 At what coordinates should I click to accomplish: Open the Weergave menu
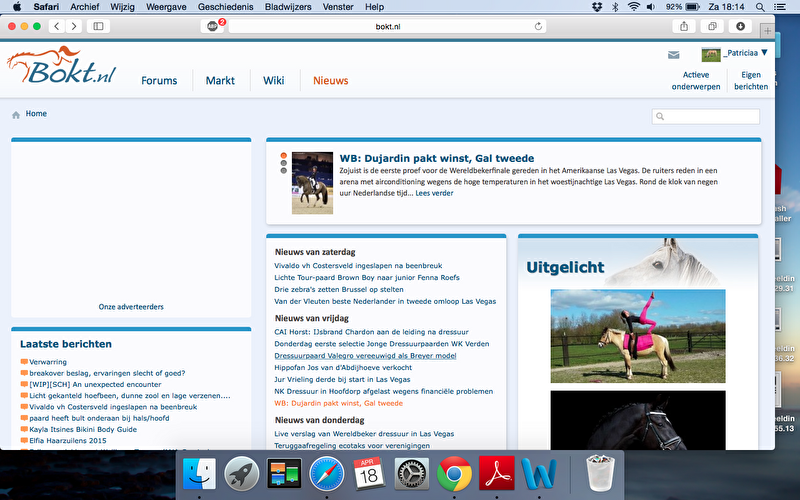[x=166, y=7]
